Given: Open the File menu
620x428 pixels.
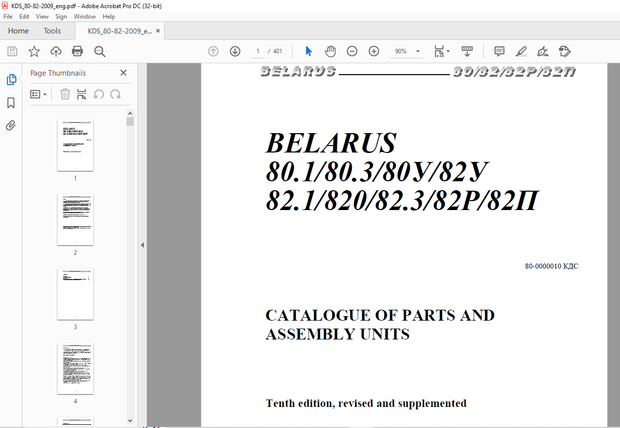Looking at the screenshot, I should pyautogui.click(x=8, y=17).
